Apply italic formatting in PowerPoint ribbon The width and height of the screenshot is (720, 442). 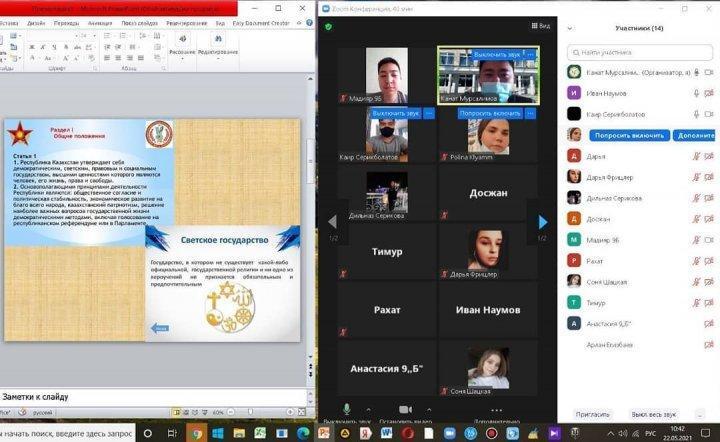coord(43,47)
